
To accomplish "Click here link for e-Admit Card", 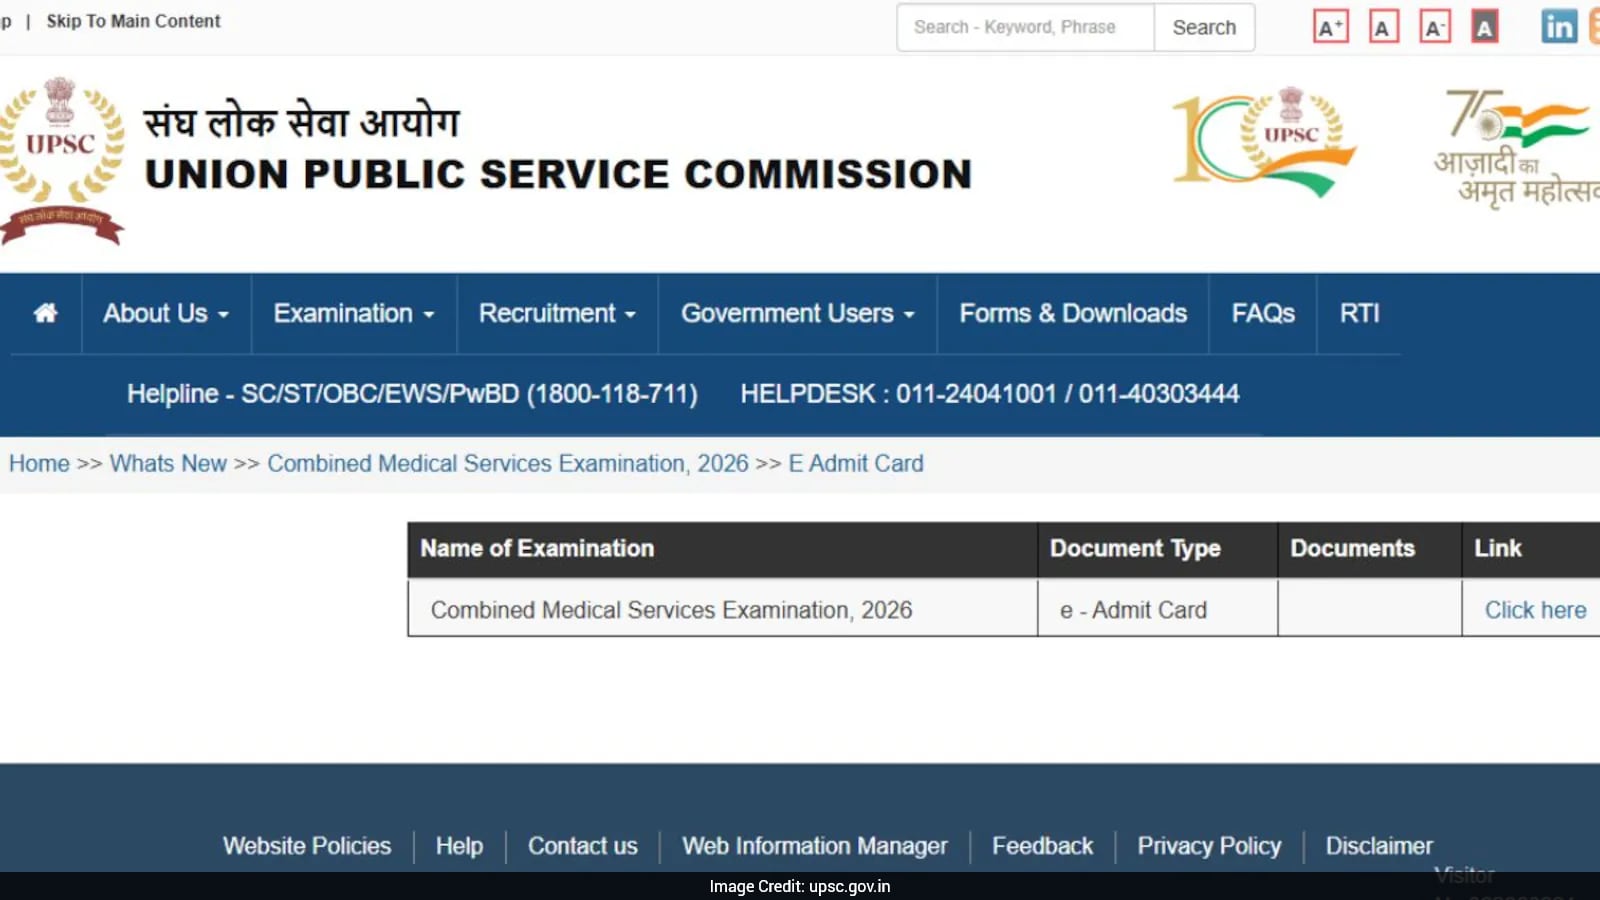I will tap(1535, 610).
